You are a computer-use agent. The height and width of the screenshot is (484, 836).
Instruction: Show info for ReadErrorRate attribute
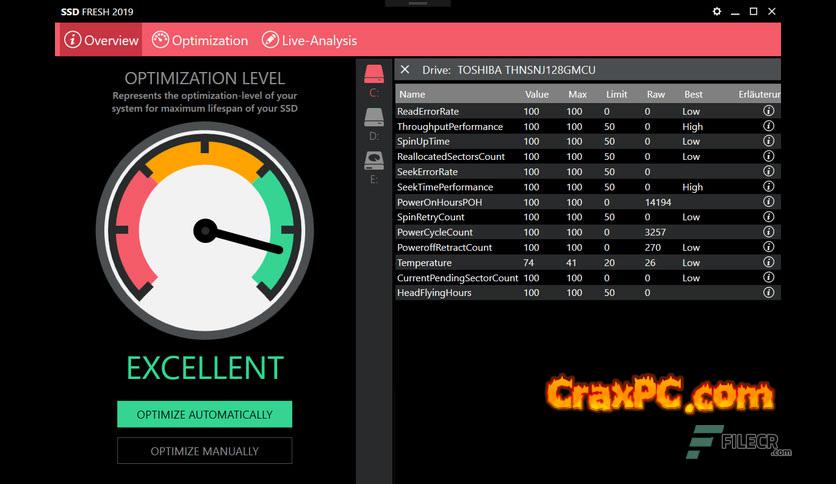tap(768, 111)
